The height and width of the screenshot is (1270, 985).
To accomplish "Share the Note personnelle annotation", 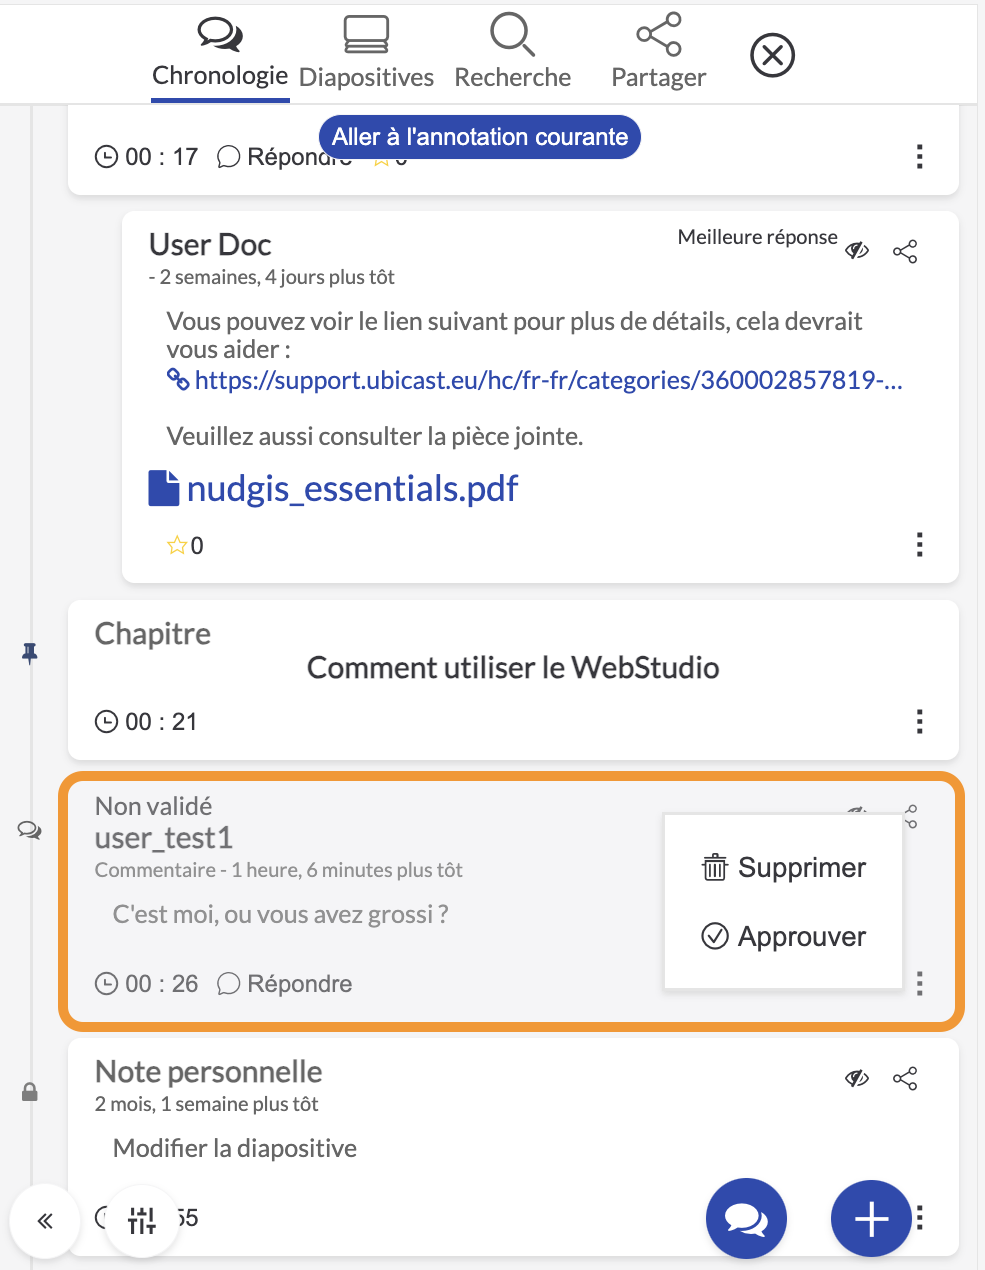I will 905,1078.
